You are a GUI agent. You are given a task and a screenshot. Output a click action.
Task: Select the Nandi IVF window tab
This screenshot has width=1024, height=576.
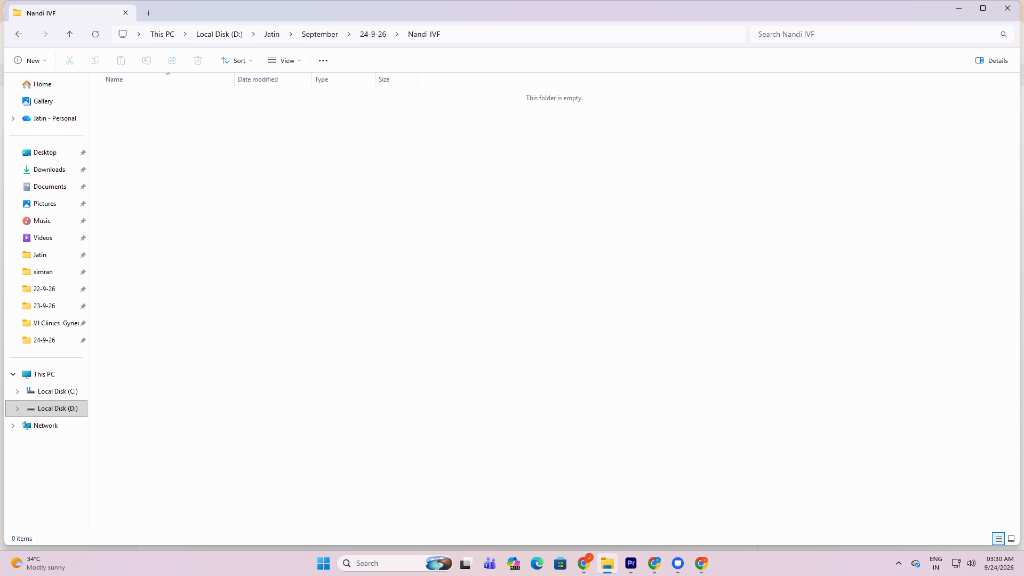point(71,12)
